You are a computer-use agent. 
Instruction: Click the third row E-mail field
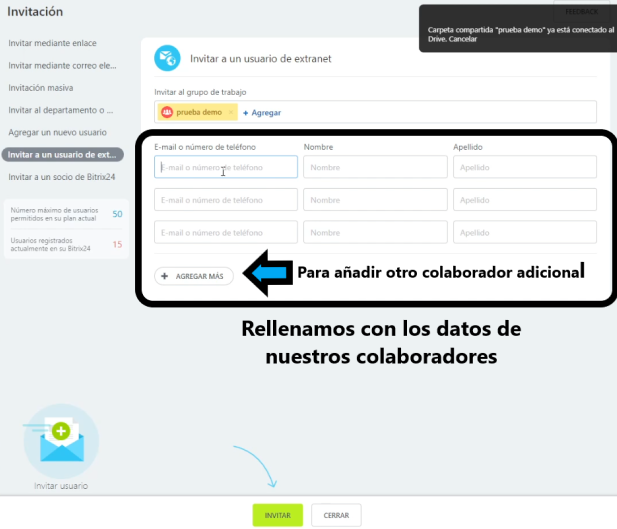click(226, 233)
